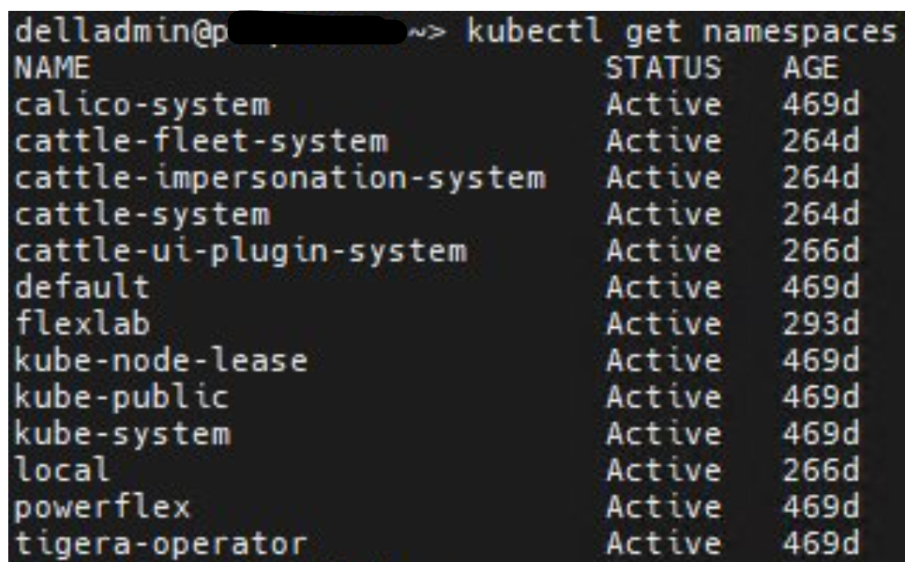
Task: Click the NAME column header
Action: click(52, 68)
